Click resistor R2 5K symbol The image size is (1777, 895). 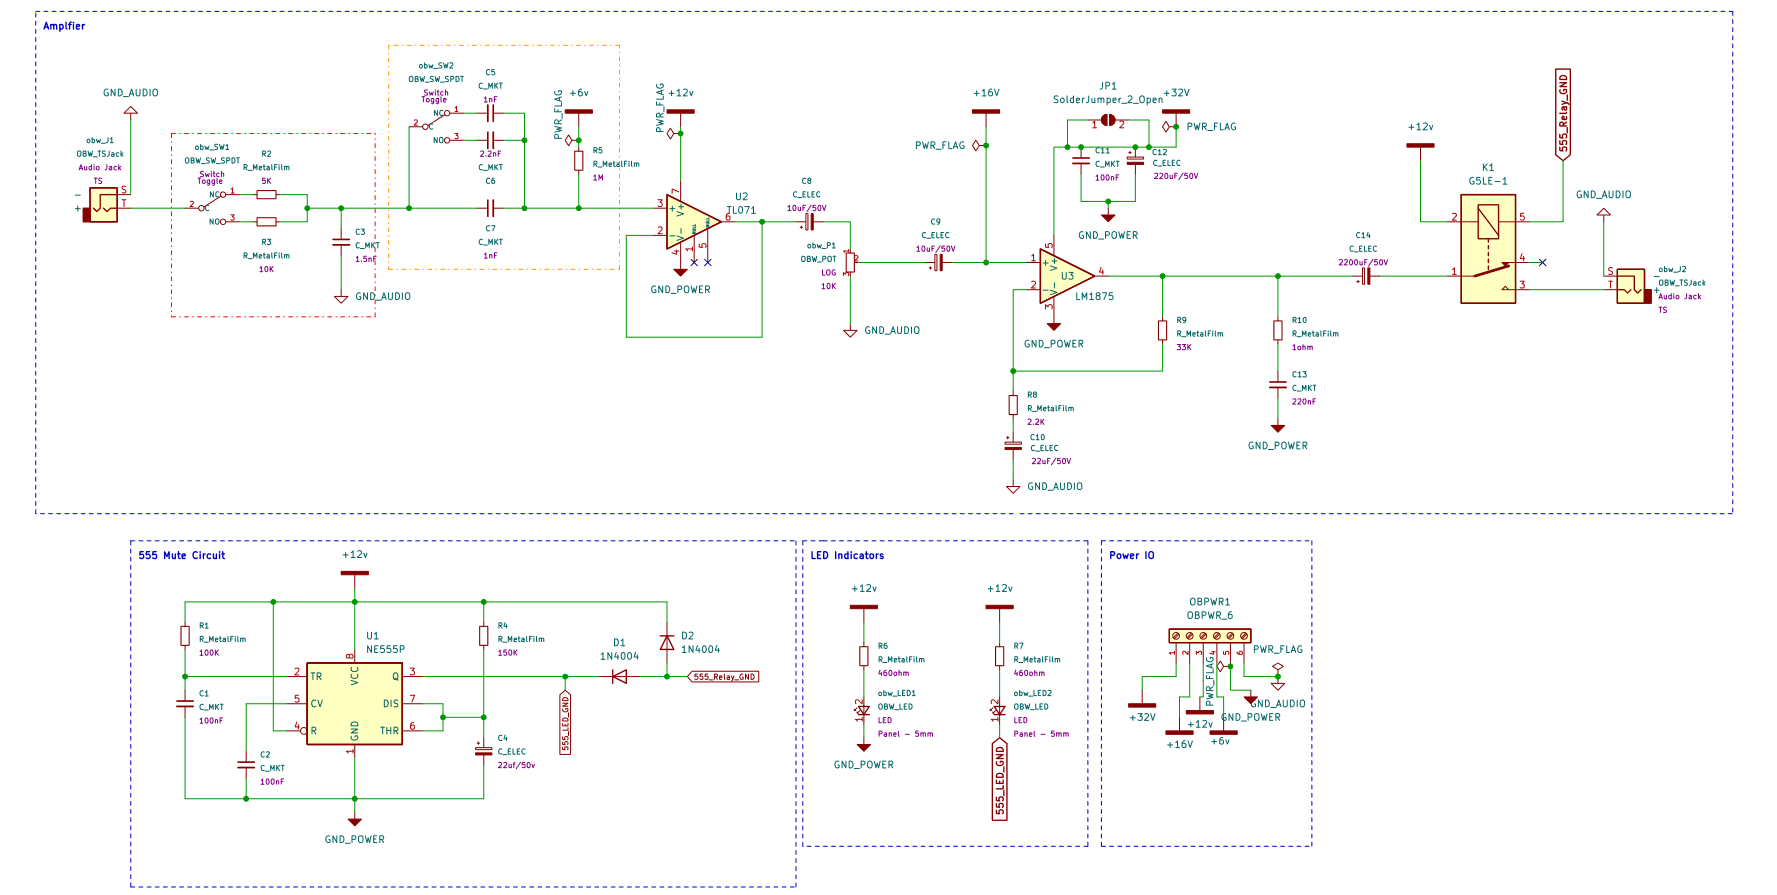(266, 194)
